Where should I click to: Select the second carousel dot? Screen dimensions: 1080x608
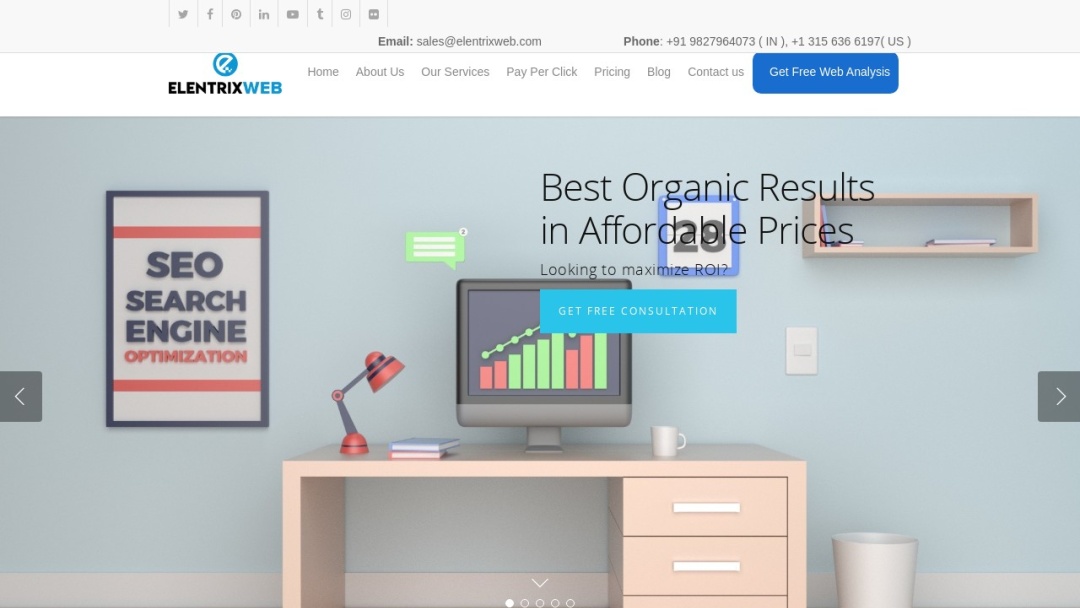(x=524, y=602)
